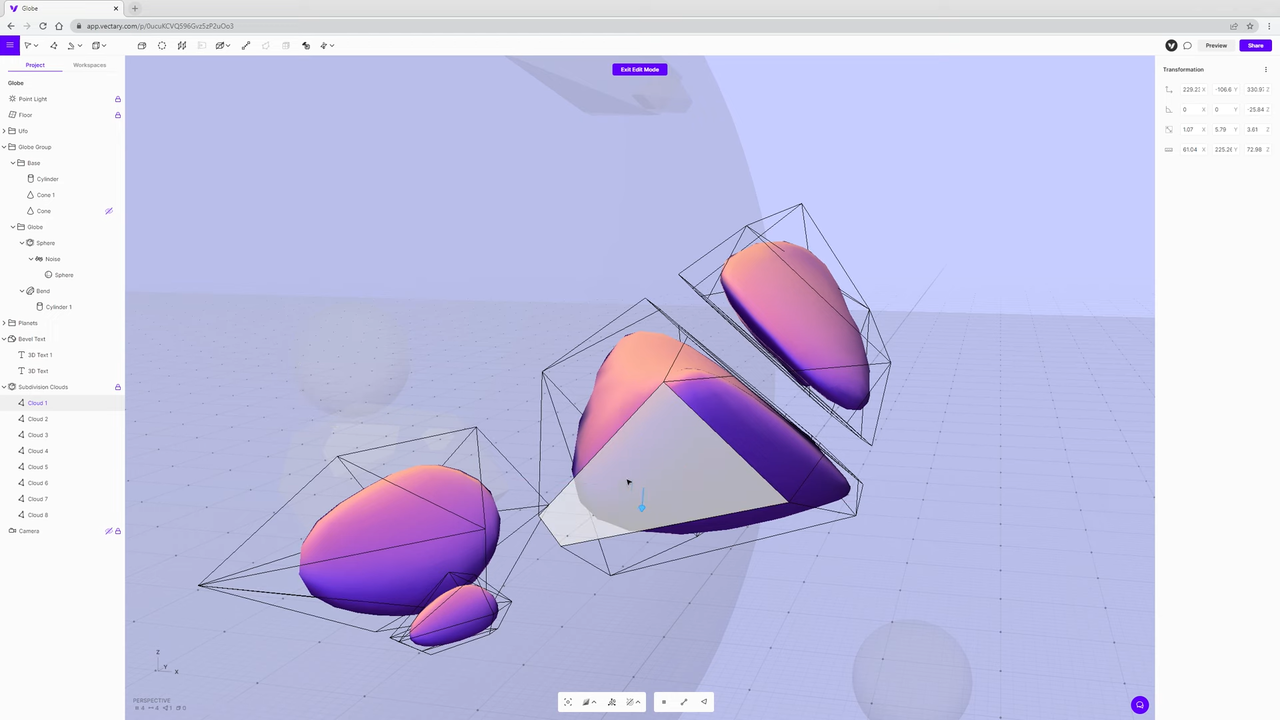Expand the Planets folder
This screenshot has height=720, width=1280.
point(4,323)
